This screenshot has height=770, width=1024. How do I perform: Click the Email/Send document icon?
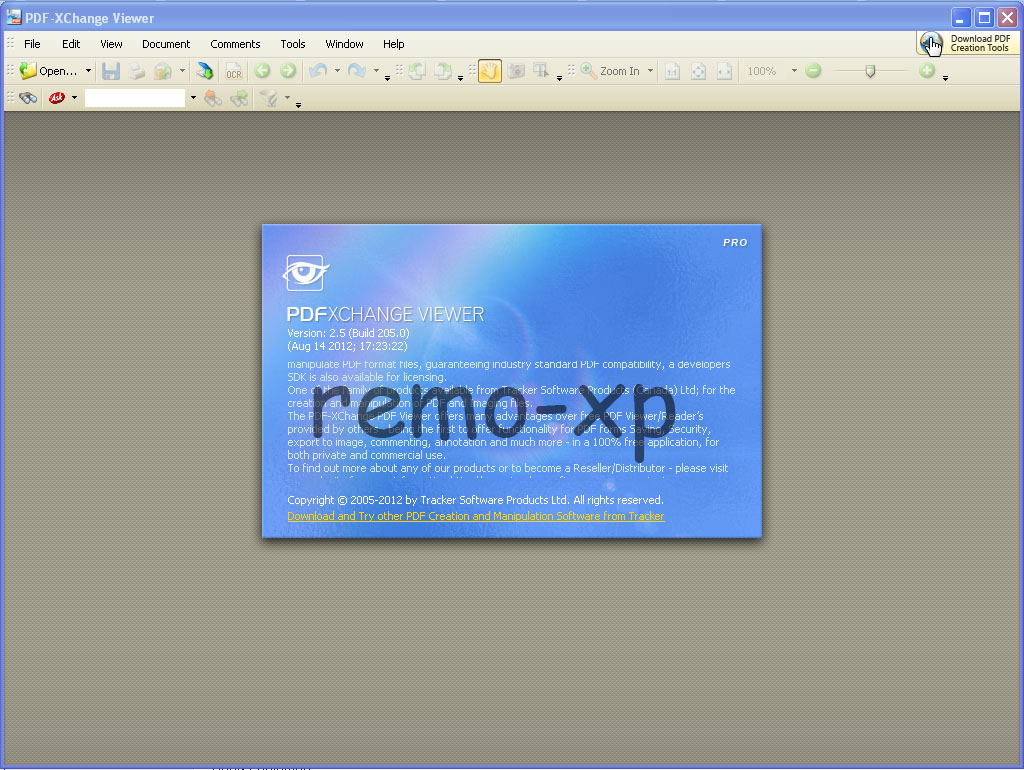coord(163,71)
